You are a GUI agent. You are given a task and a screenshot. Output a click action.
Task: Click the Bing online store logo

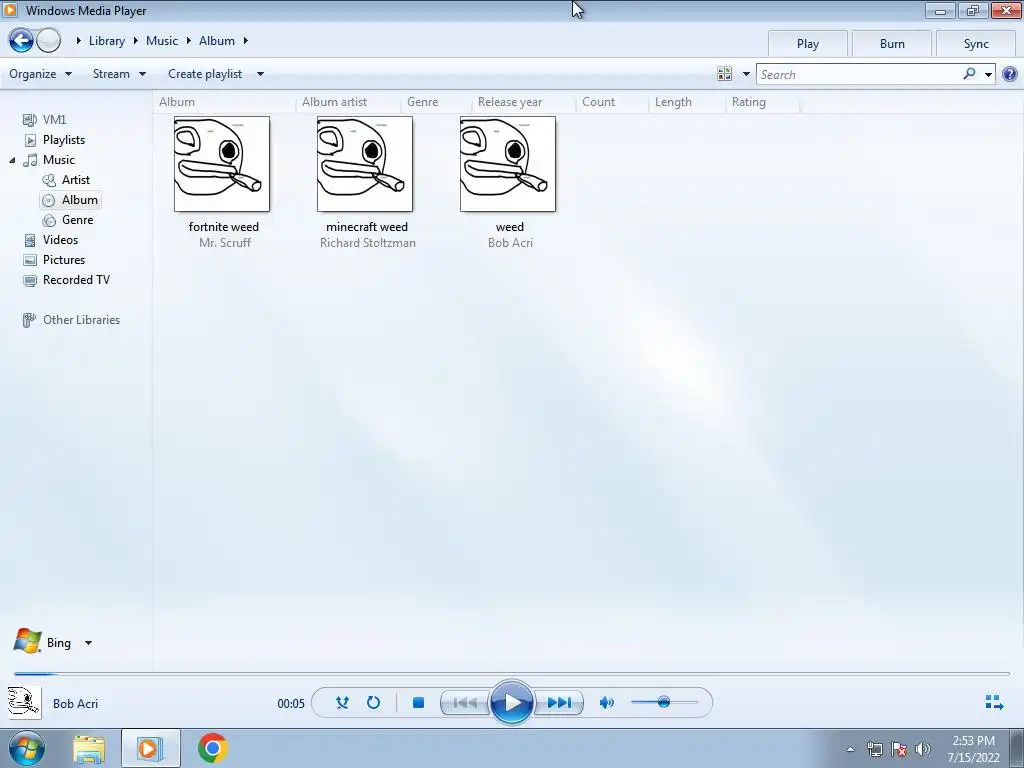(27, 642)
